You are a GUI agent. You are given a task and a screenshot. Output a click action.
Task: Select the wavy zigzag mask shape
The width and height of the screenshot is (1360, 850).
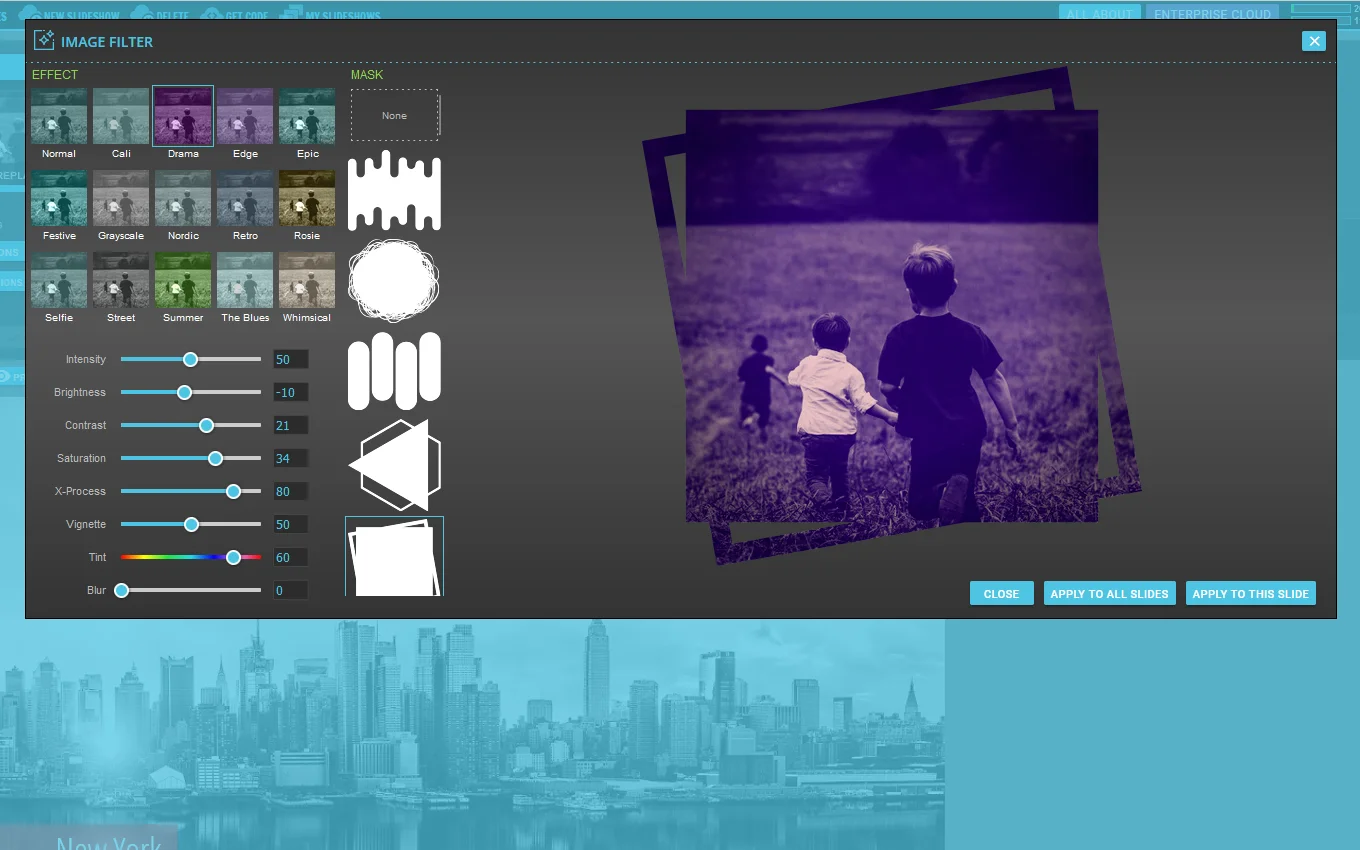[x=394, y=192]
